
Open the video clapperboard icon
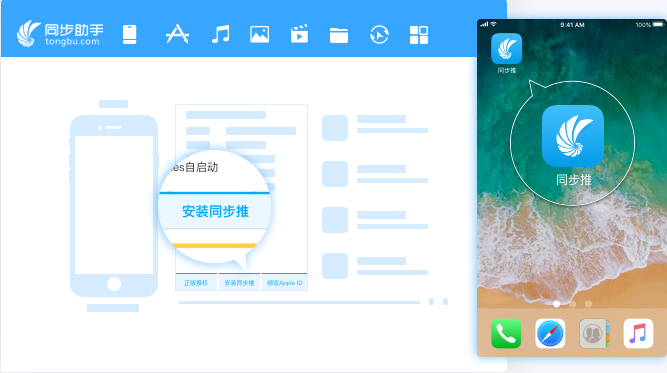(299, 34)
